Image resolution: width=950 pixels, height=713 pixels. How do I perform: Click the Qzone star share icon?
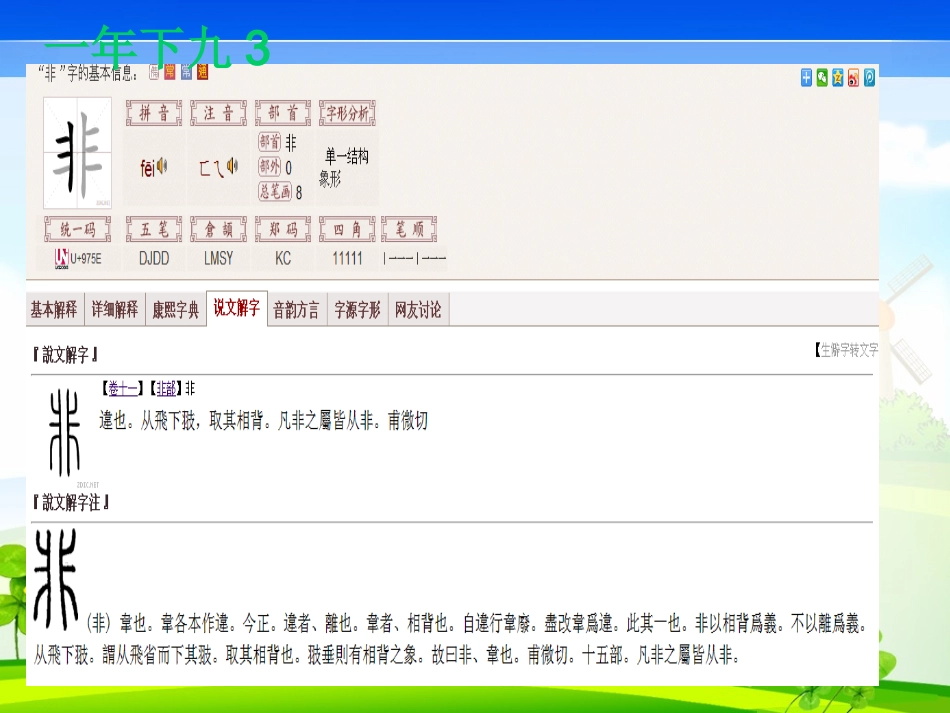click(x=837, y=78)
